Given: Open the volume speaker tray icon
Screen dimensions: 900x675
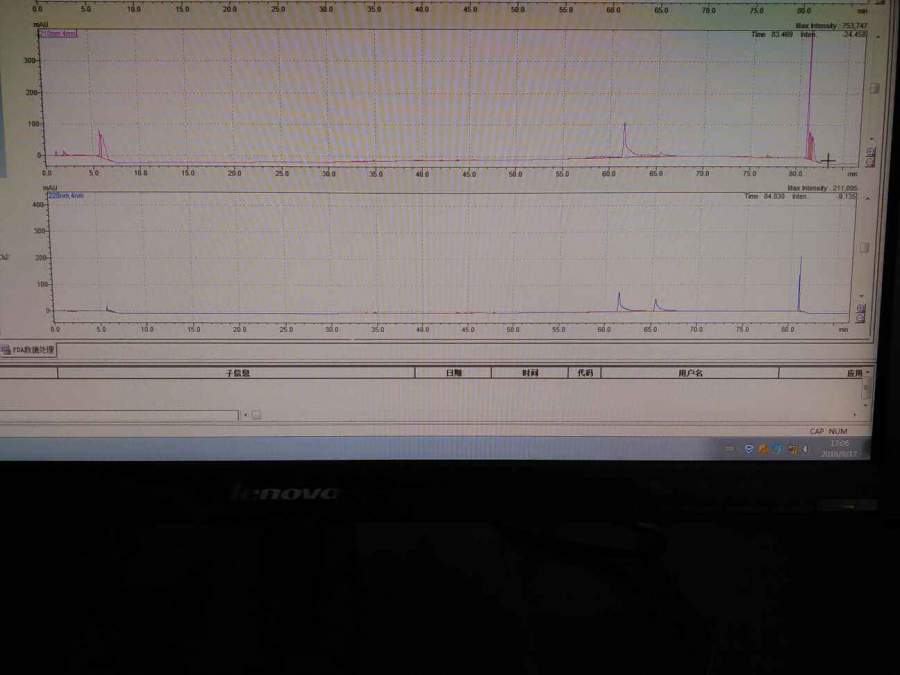Looking at the screenshot, I should (805, 450).
